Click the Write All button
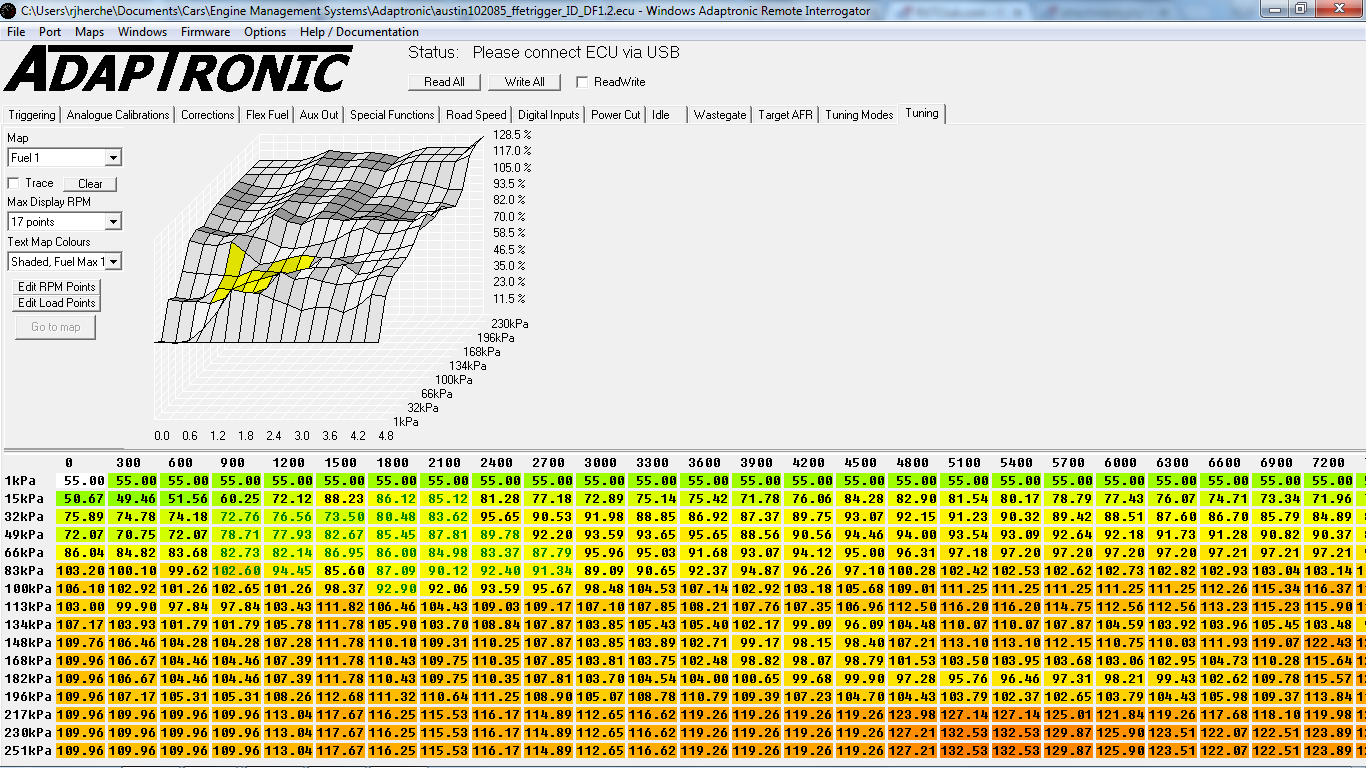1366x768 pixels. 525,82
